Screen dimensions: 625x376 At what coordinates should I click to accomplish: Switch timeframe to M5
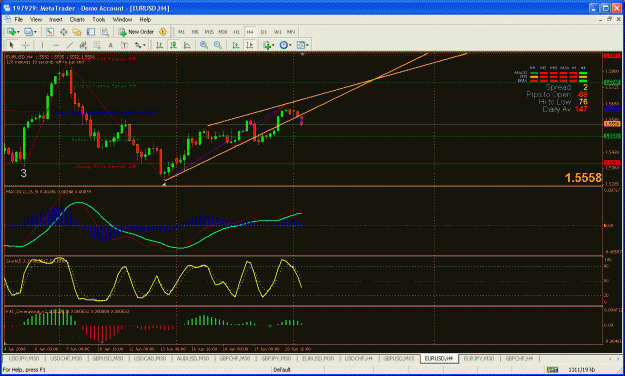[195, 32]
